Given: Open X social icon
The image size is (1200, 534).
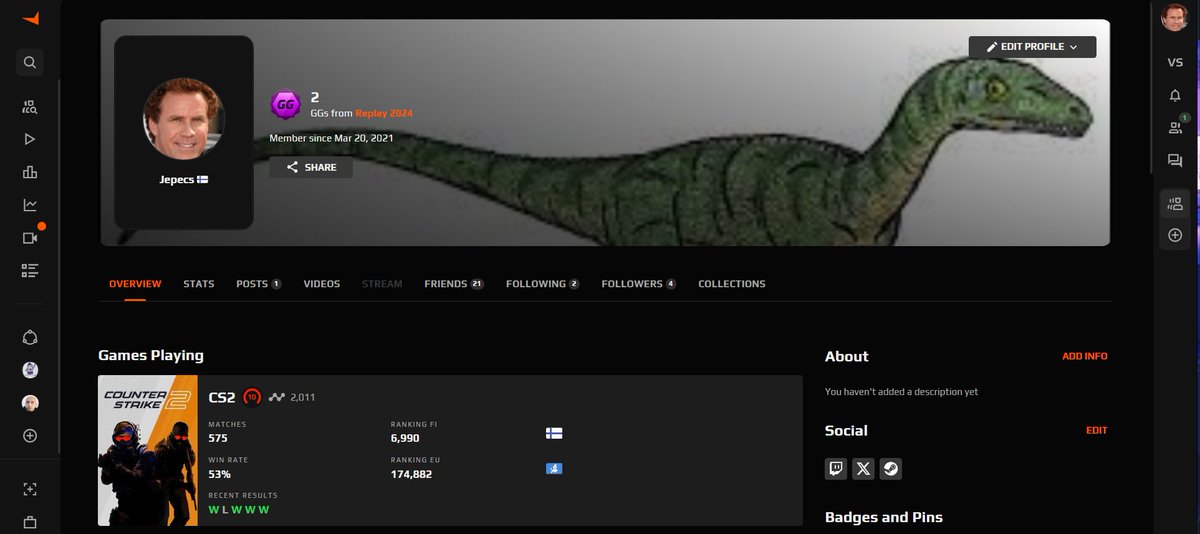Looking at the screenshot, I should tap(863, 468).
